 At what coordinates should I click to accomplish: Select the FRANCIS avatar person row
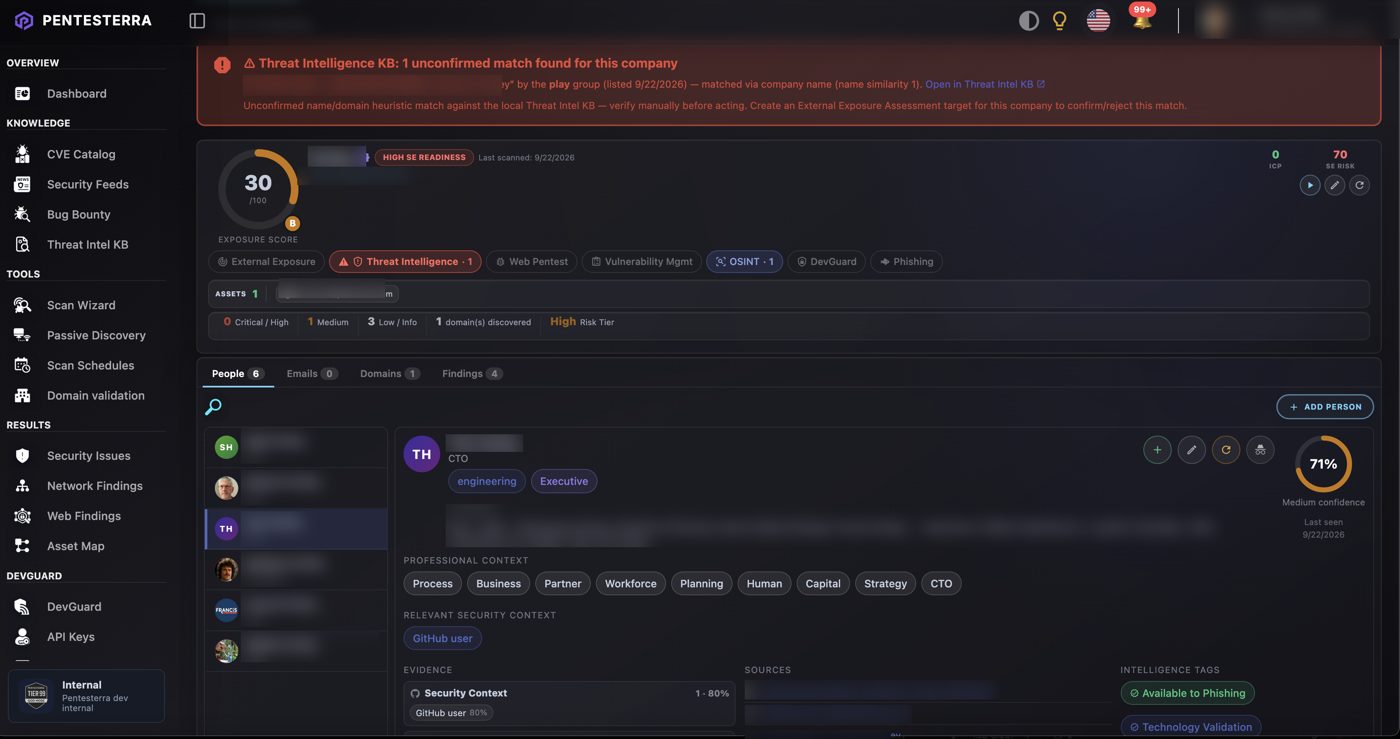point(296,609)
